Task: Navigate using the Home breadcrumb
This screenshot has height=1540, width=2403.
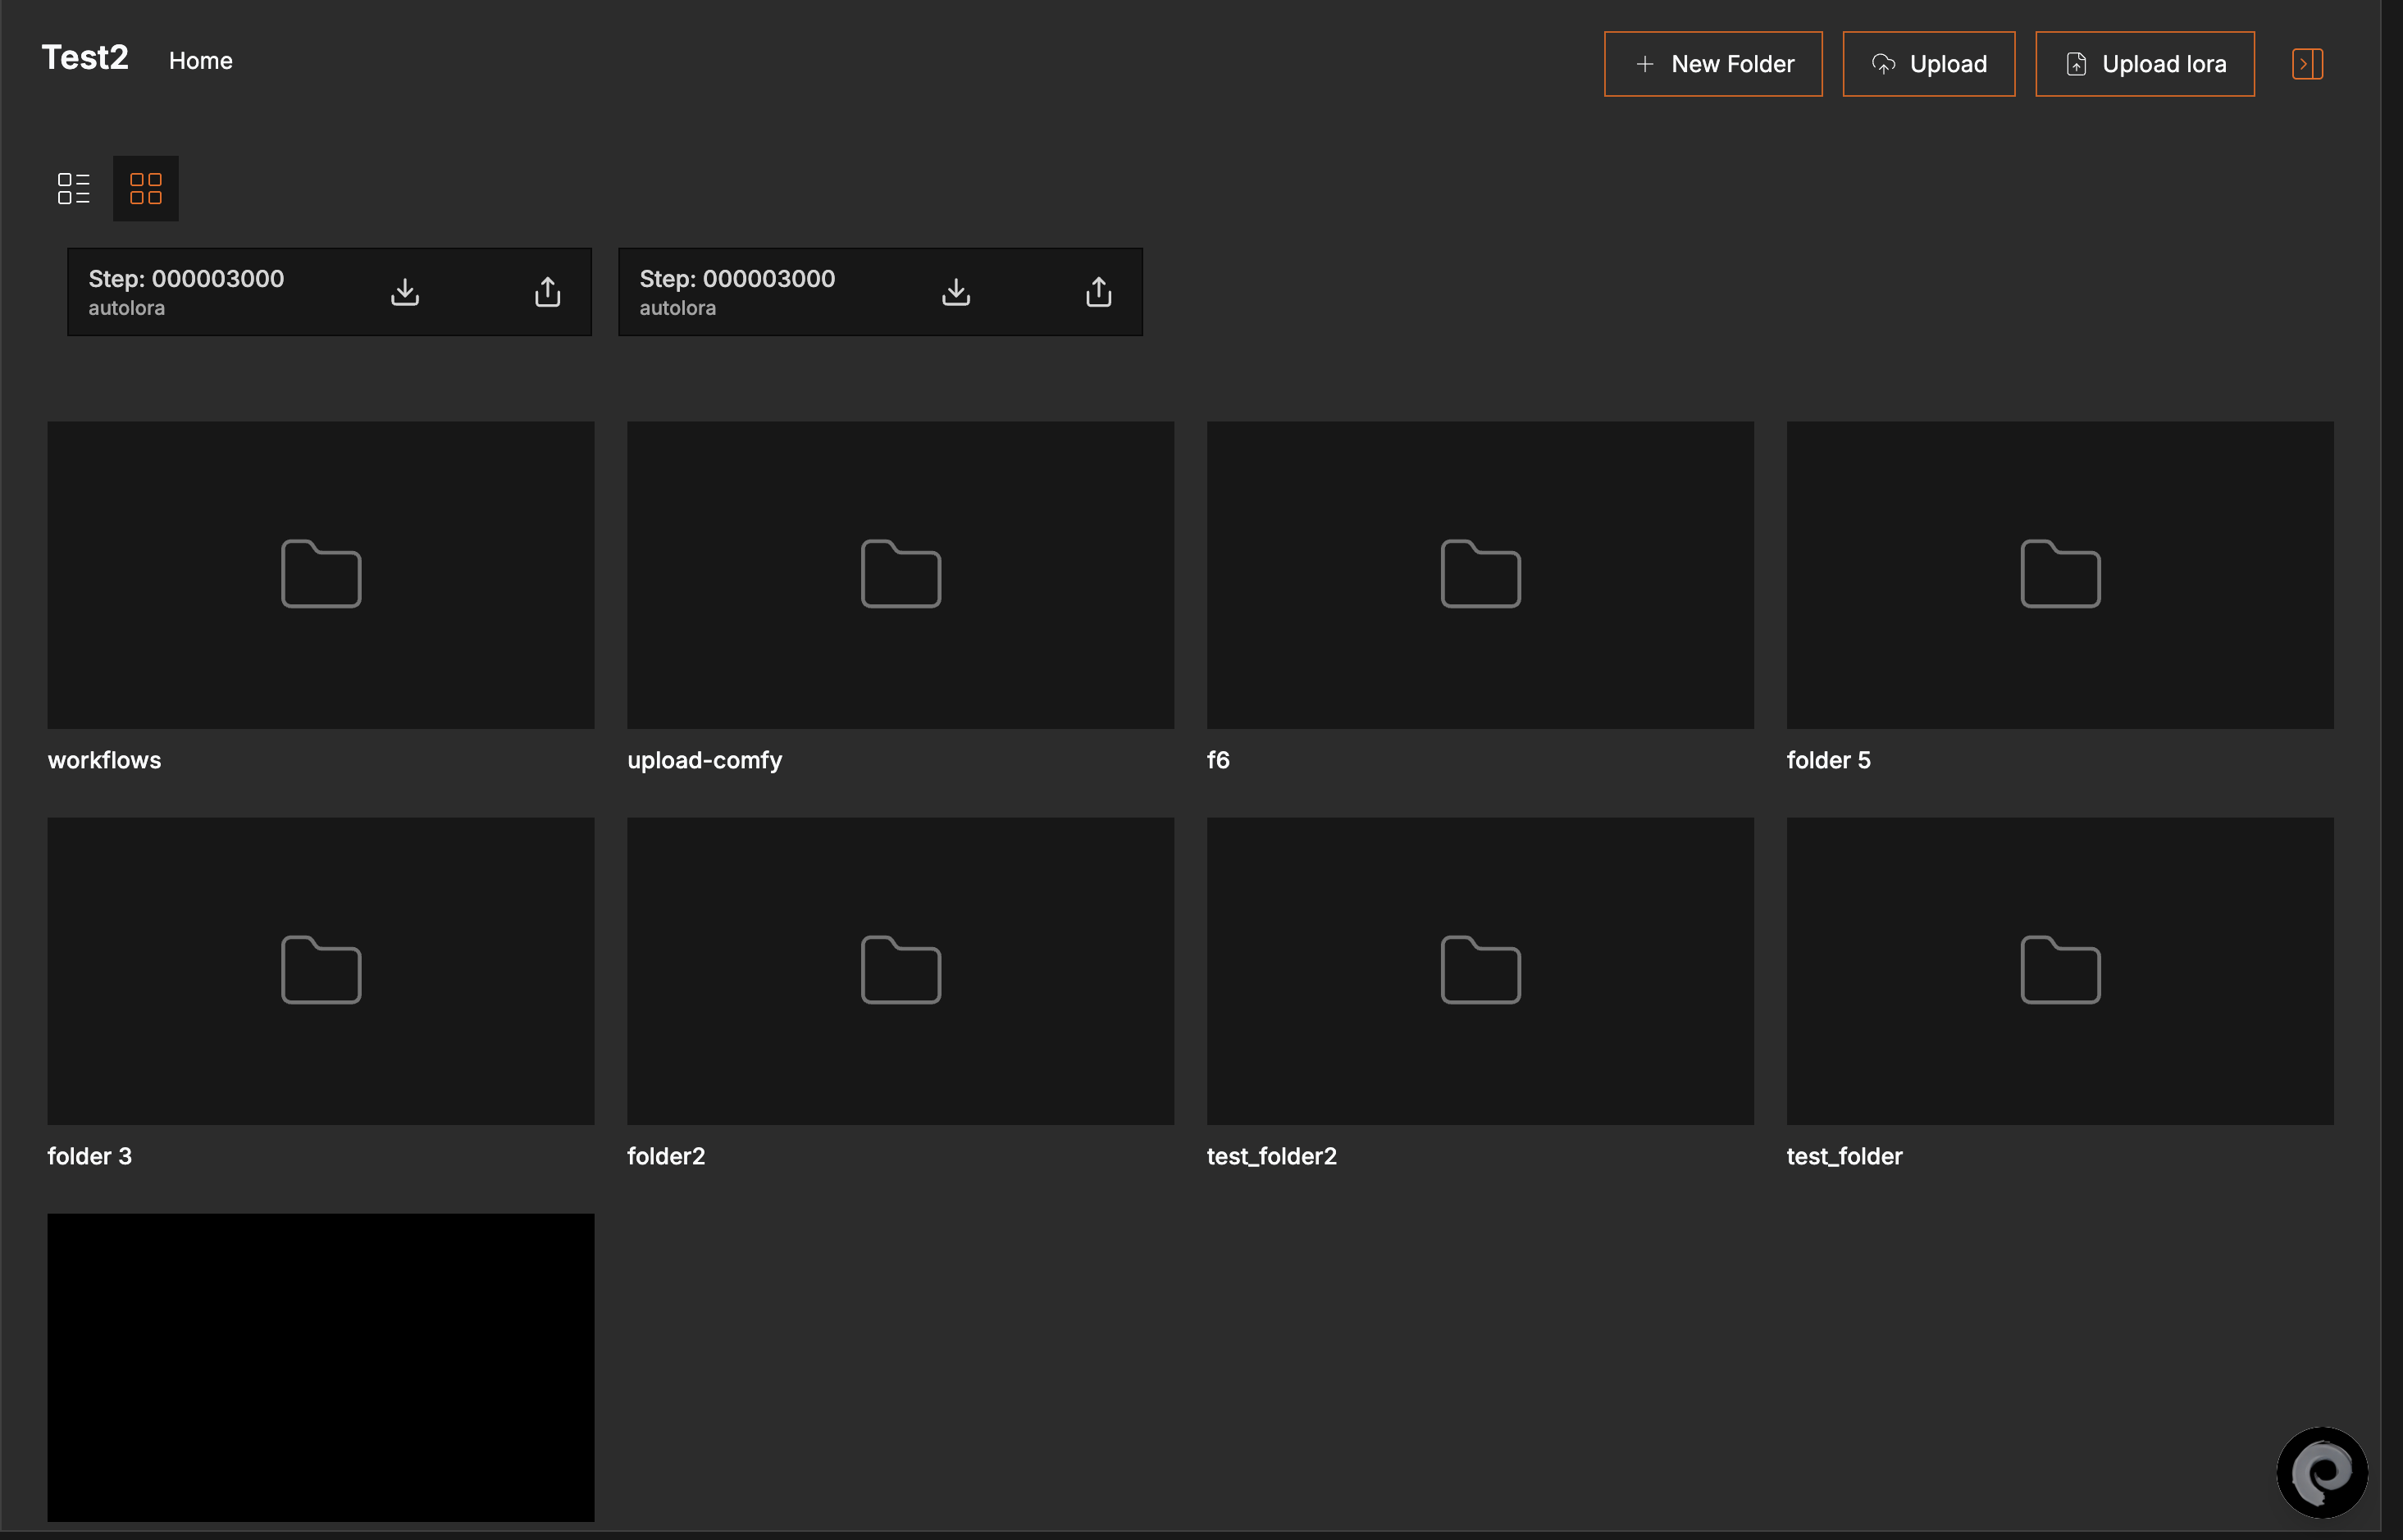Action: point(200,60)
